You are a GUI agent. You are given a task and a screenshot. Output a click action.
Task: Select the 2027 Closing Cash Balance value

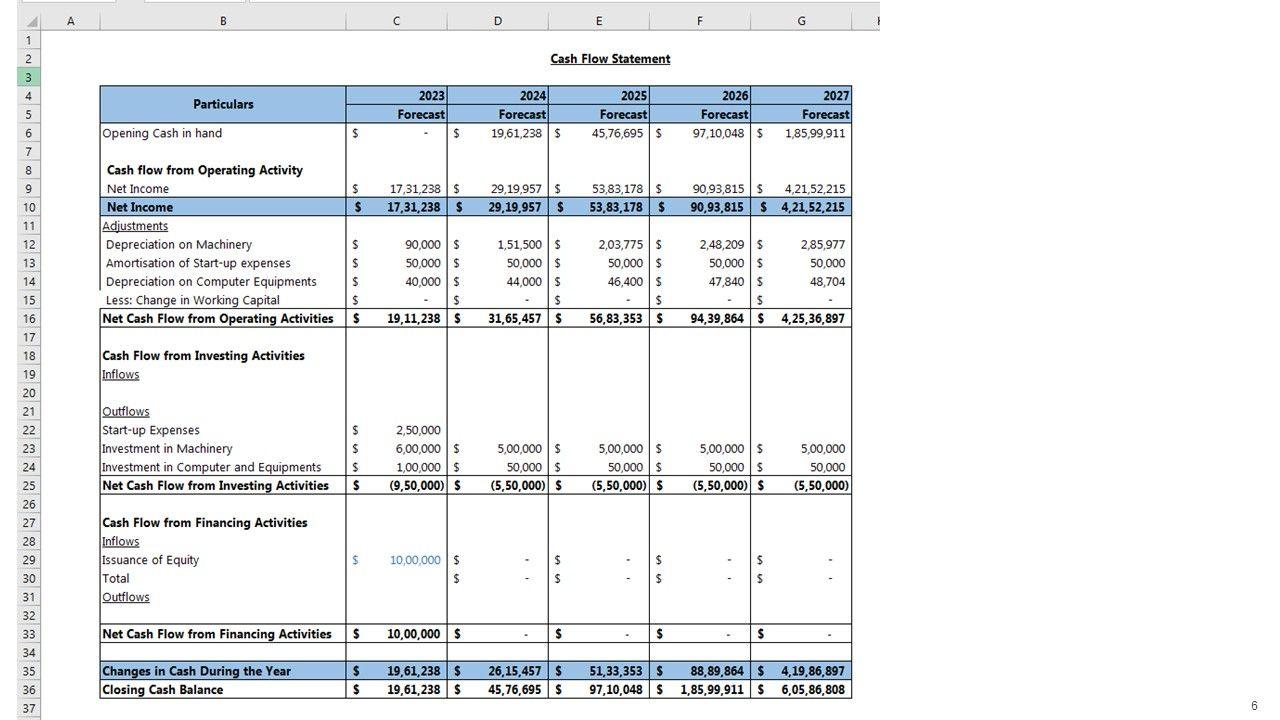tap(813, 690)
